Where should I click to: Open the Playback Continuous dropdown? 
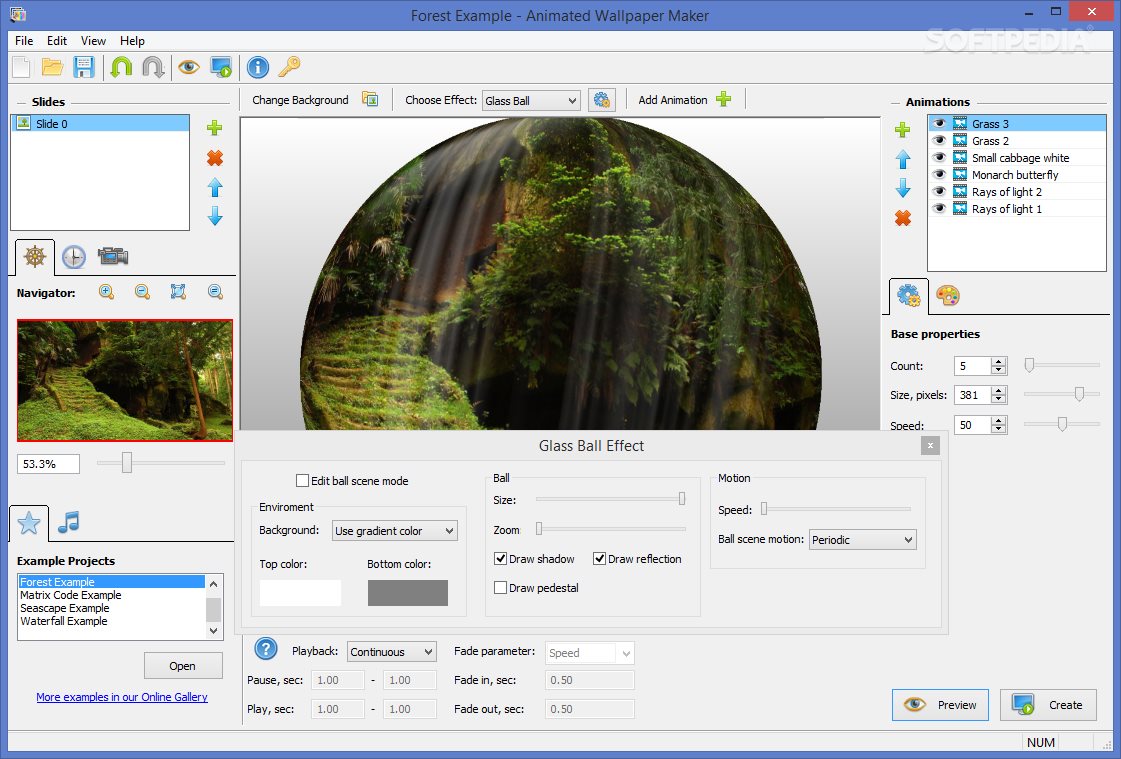[x=391, y=652]
